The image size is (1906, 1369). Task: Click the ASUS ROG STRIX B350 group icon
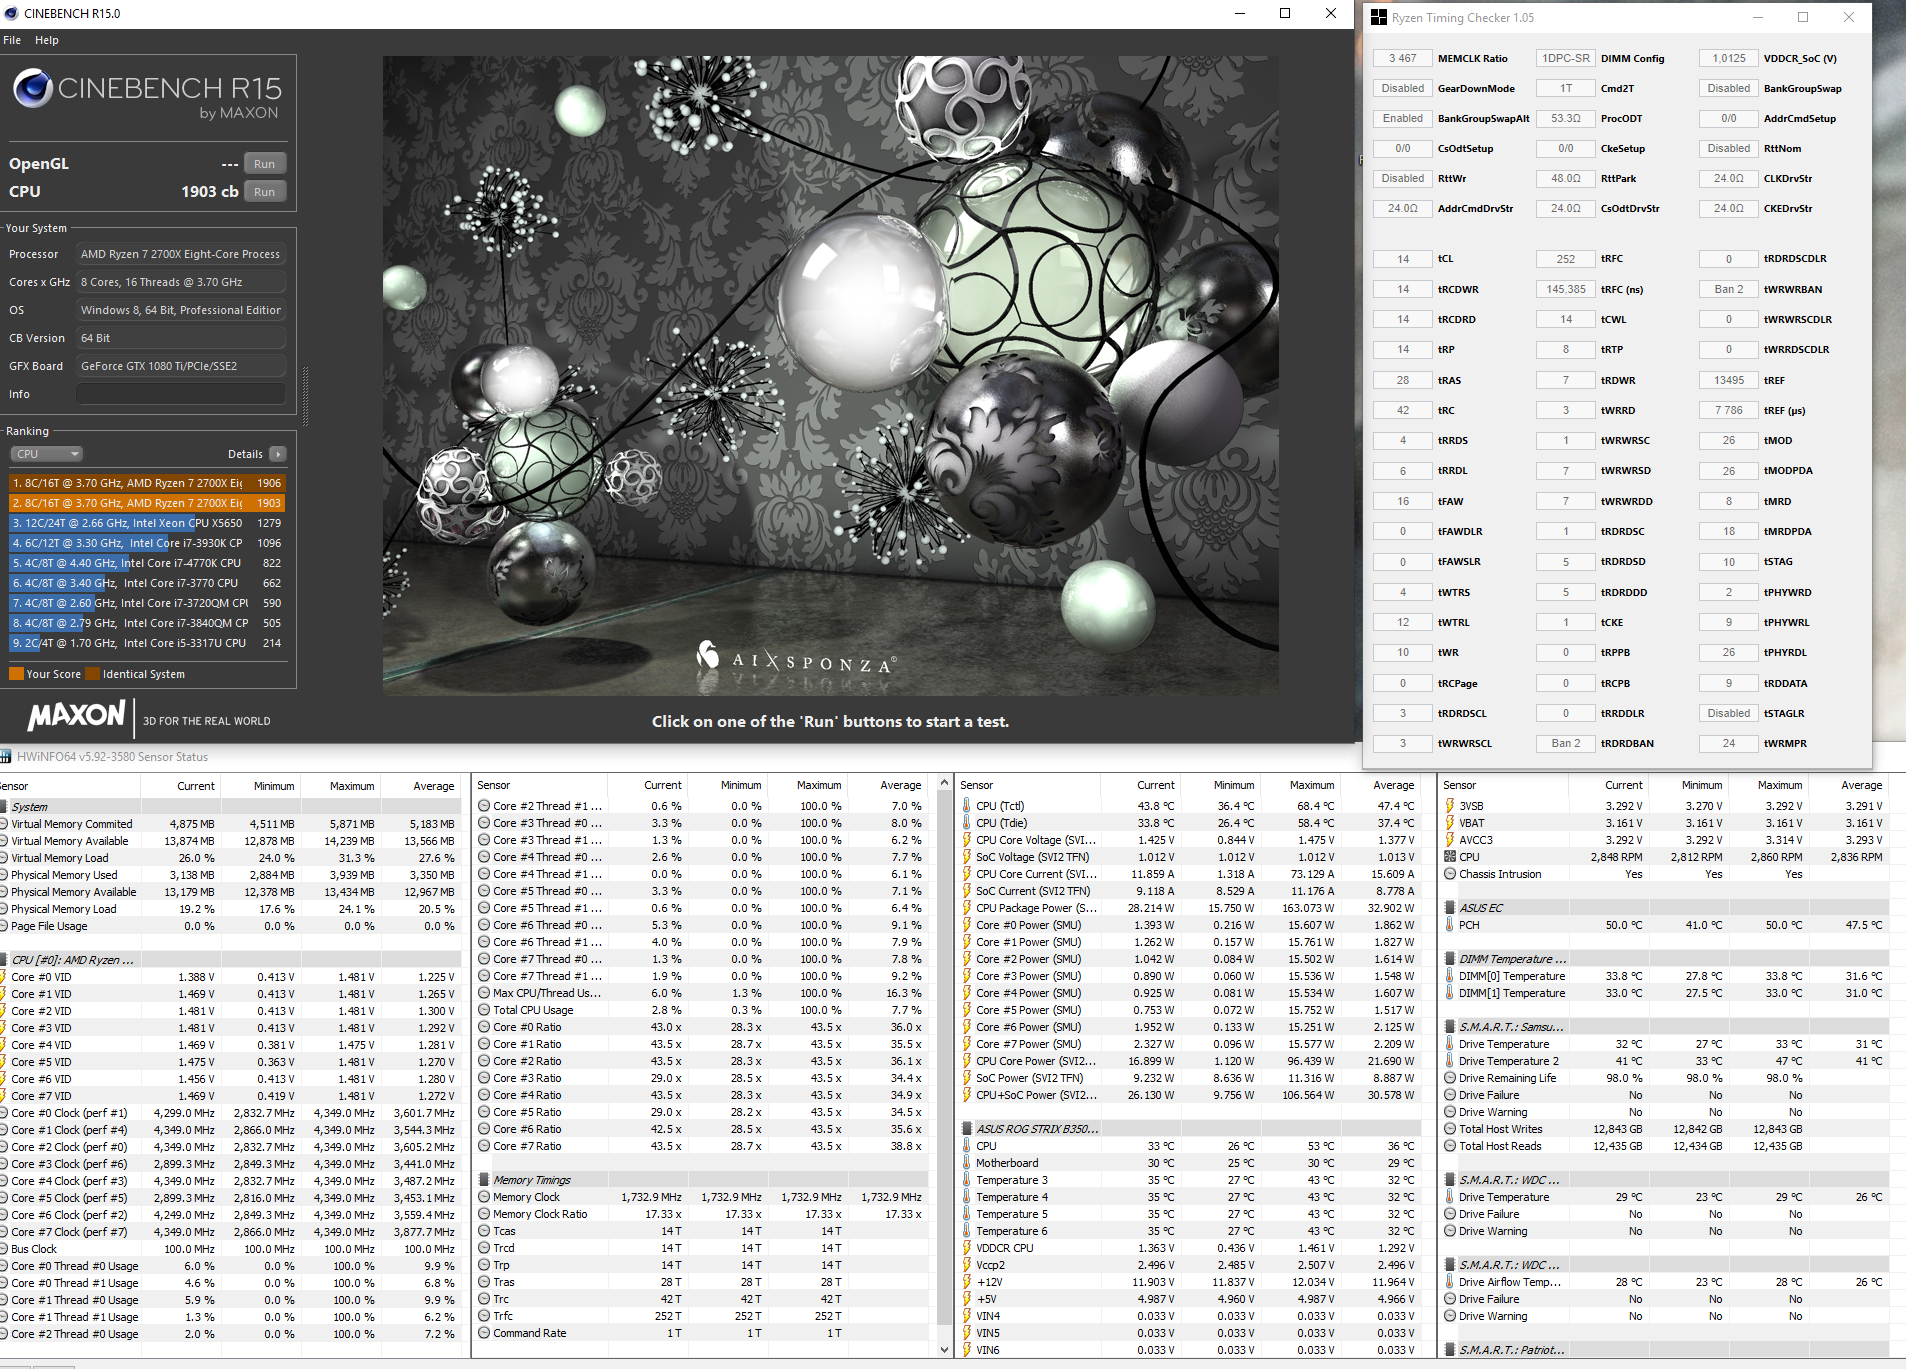tap(967, 1129)
